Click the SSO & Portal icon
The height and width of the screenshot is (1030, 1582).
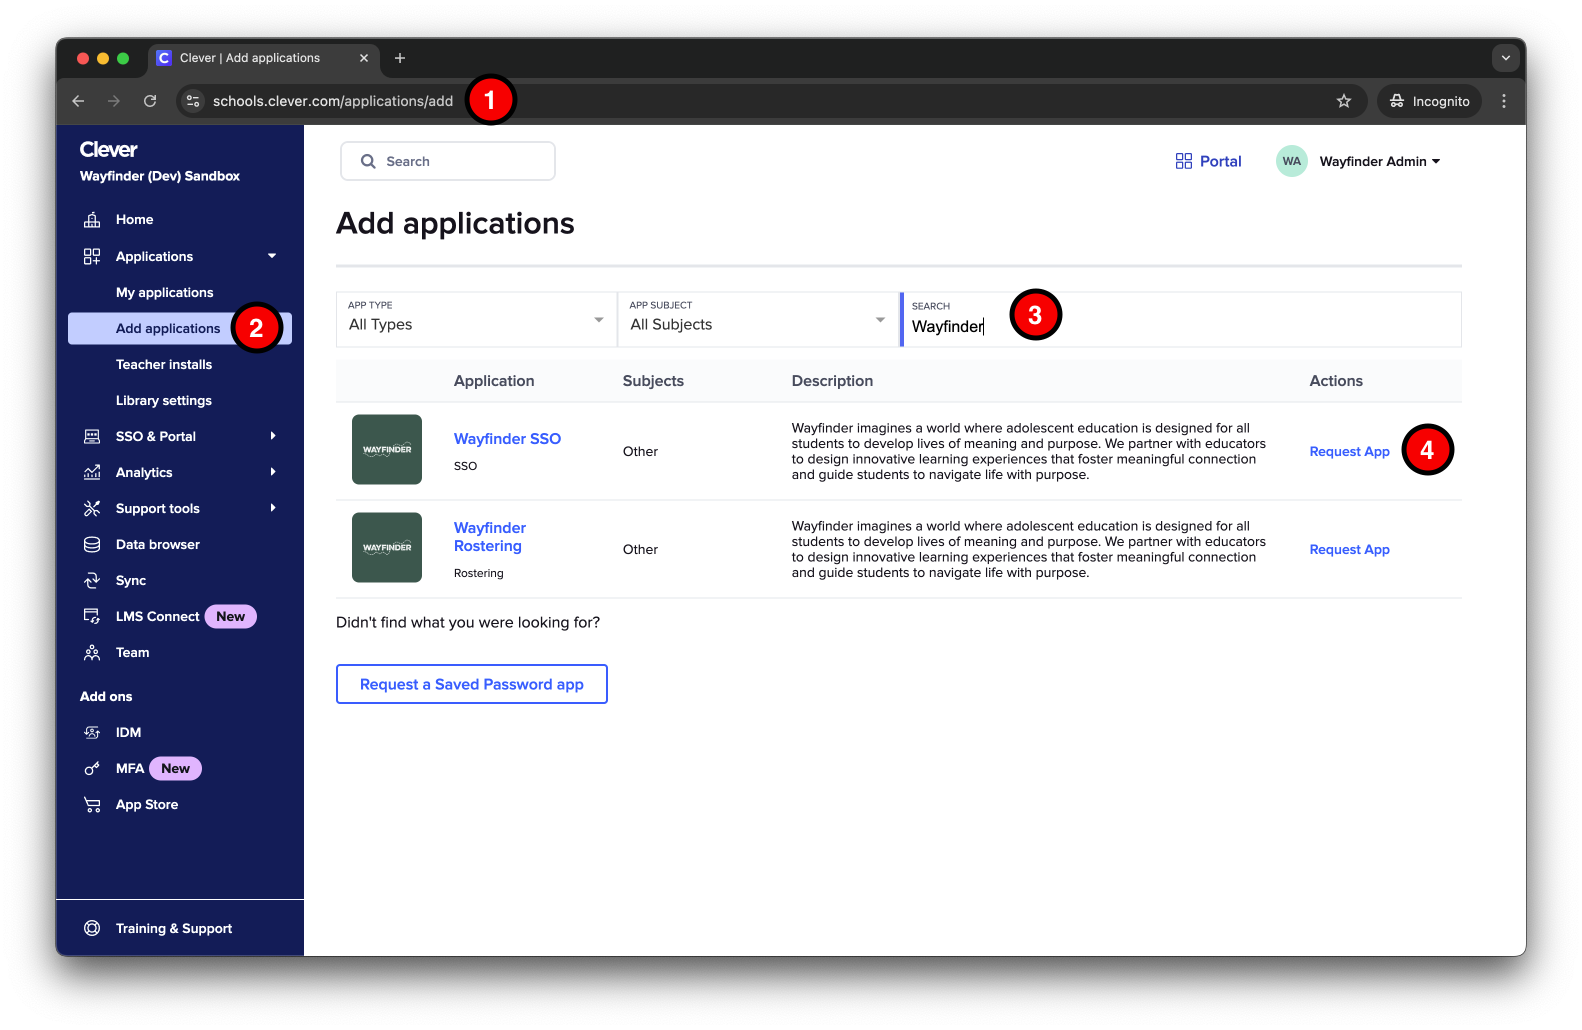92,437
